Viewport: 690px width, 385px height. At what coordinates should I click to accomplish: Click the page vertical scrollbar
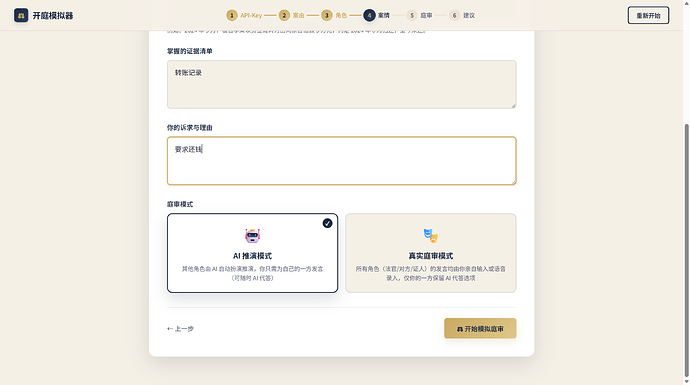pyautogui.click(x=686, y=251)
